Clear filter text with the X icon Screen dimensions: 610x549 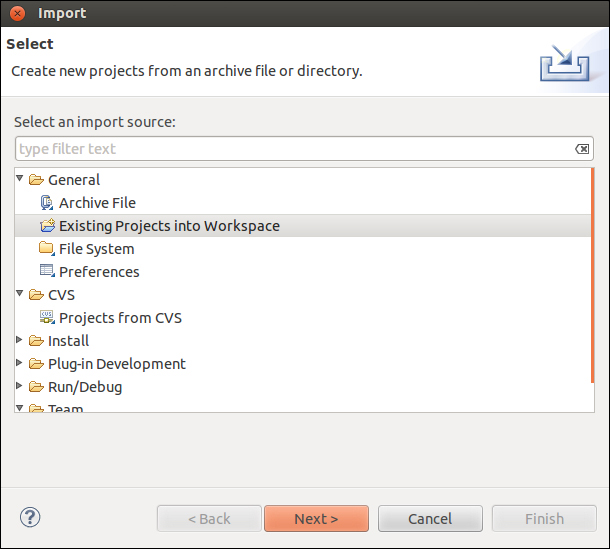click(x=582, y=149)
